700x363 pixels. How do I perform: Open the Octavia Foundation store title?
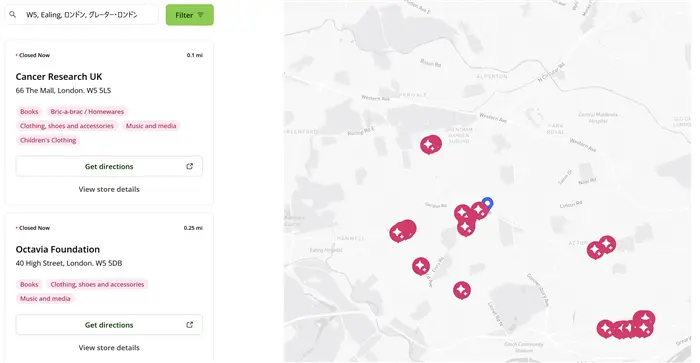58,249
